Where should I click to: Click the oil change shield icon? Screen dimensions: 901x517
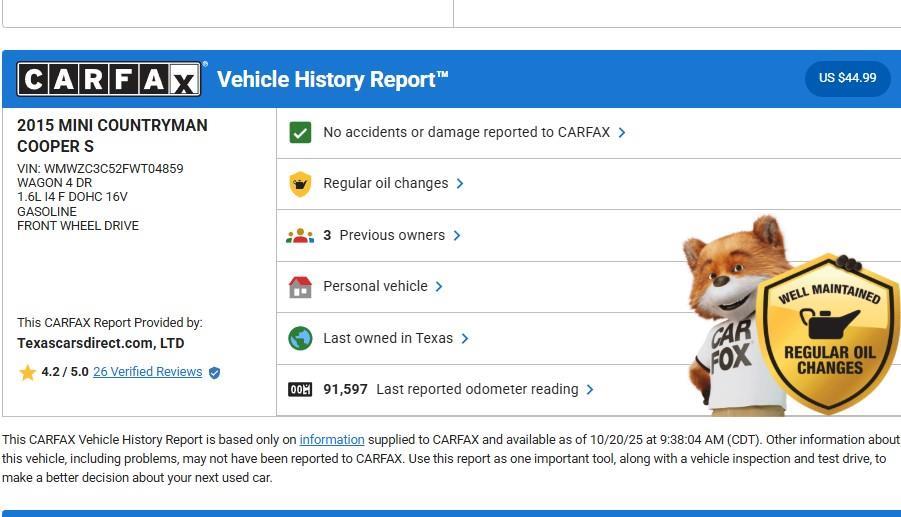(x=300, y=184)
